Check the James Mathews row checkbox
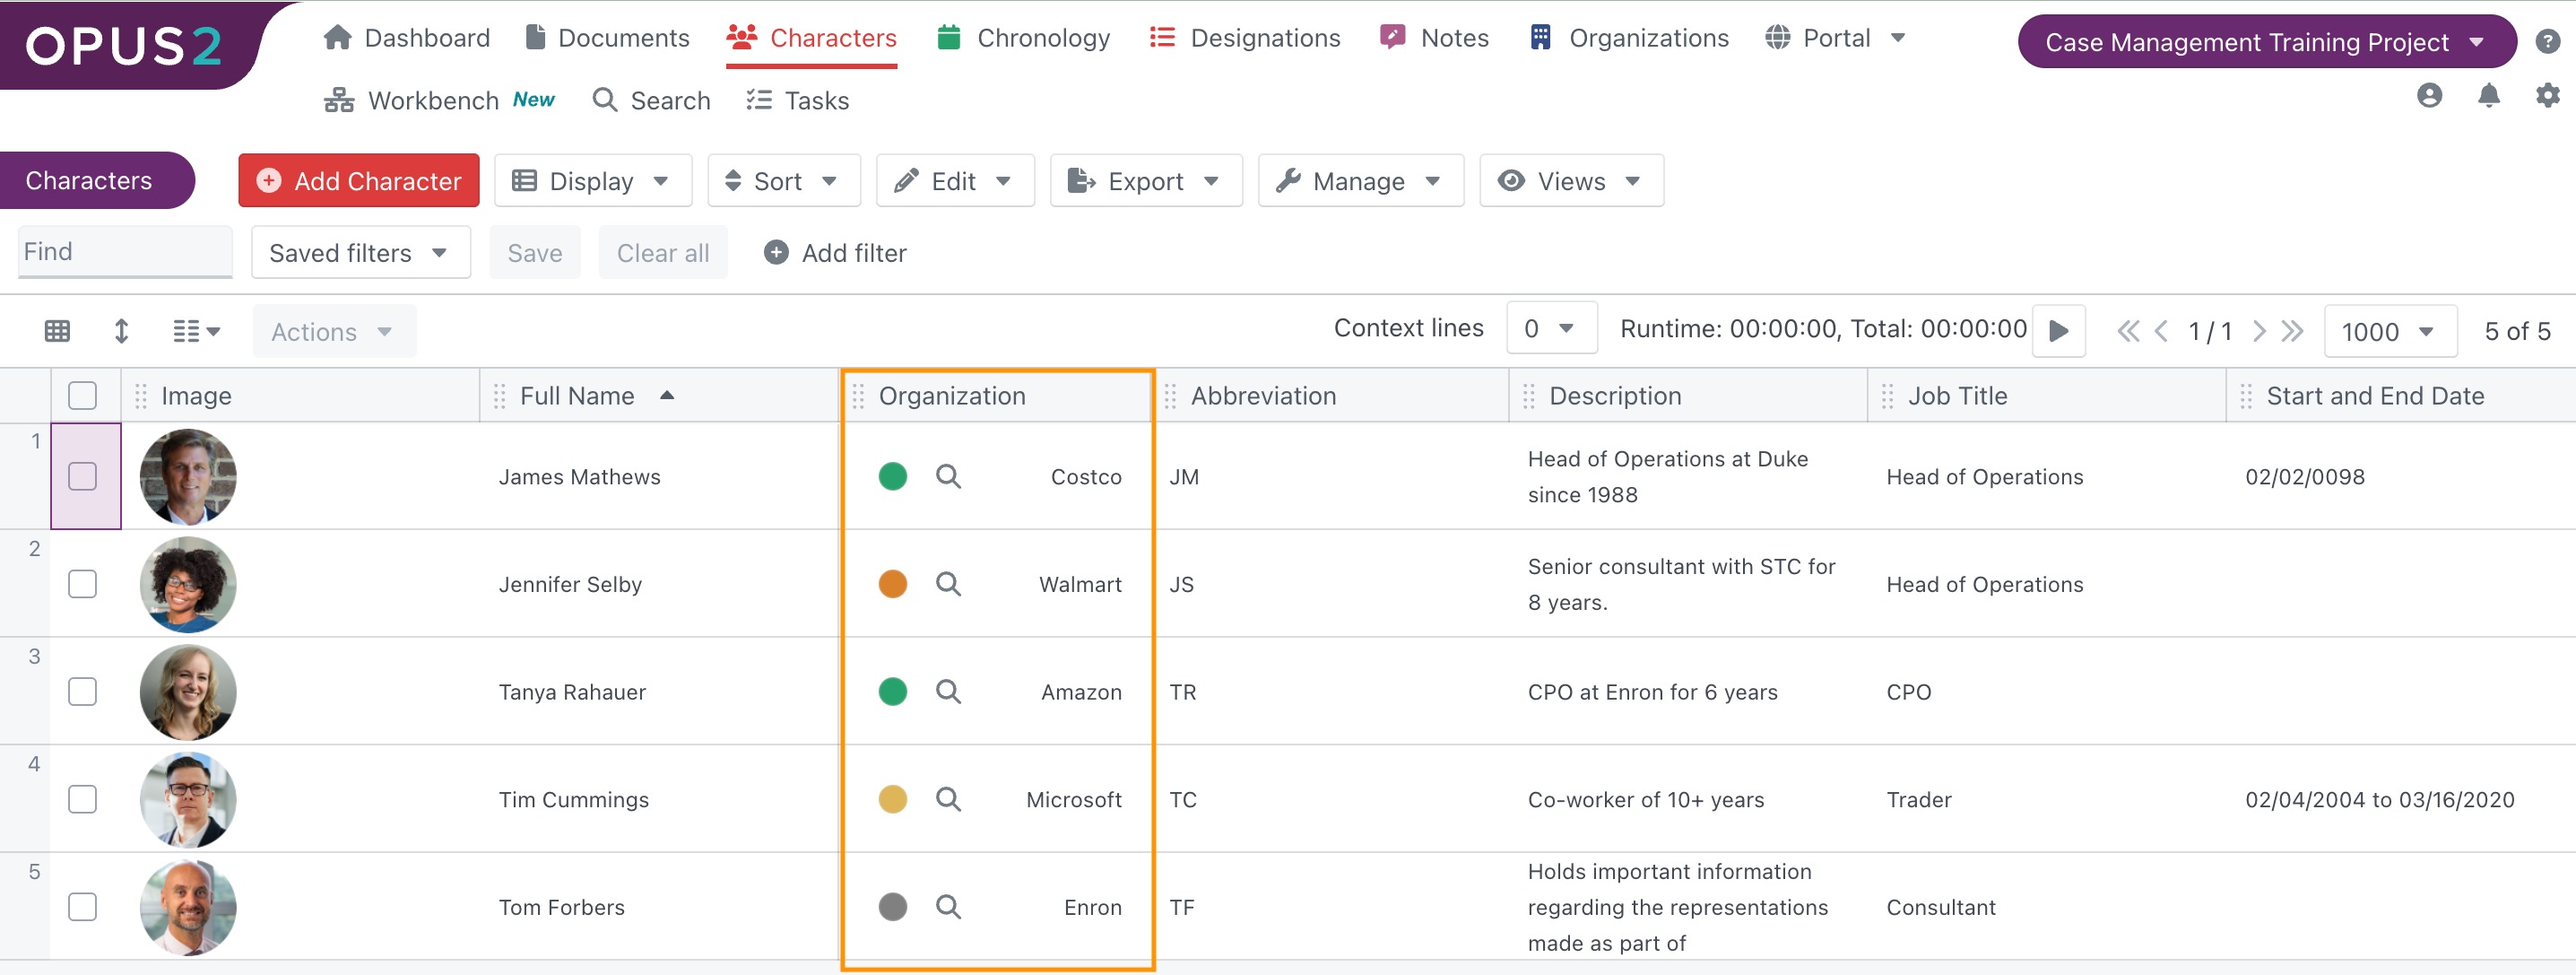Viewport: 2576px width, 975px height. point(83,476)
